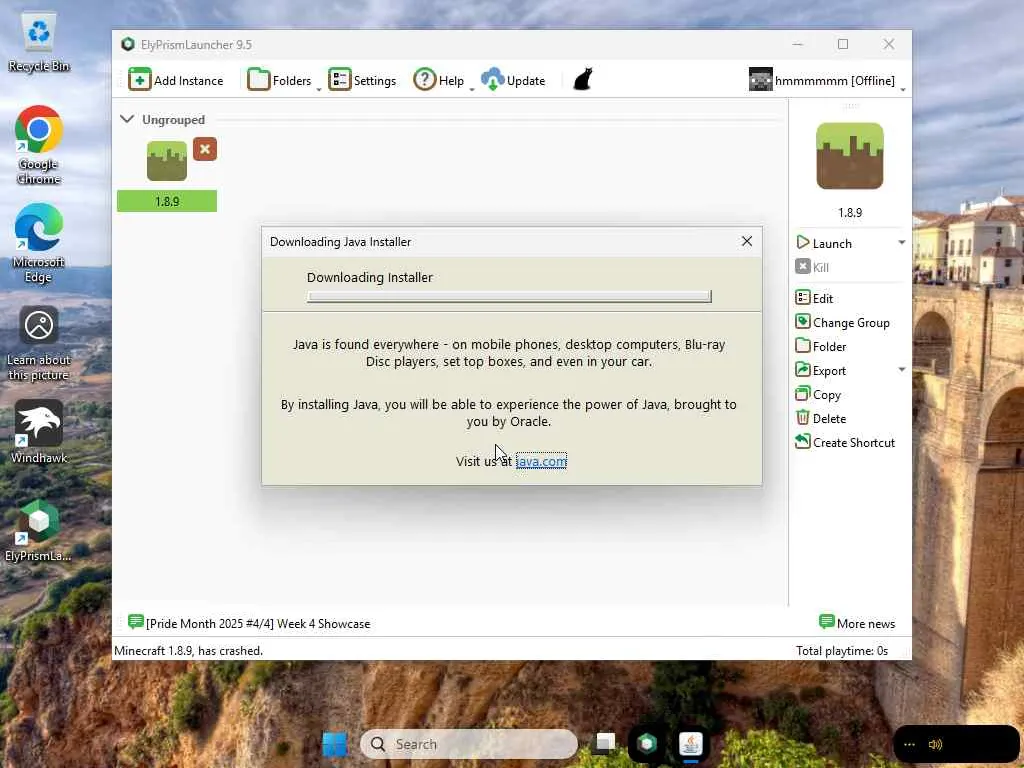Expand the Launch dropdown arrow

click(x=902, y=242)
